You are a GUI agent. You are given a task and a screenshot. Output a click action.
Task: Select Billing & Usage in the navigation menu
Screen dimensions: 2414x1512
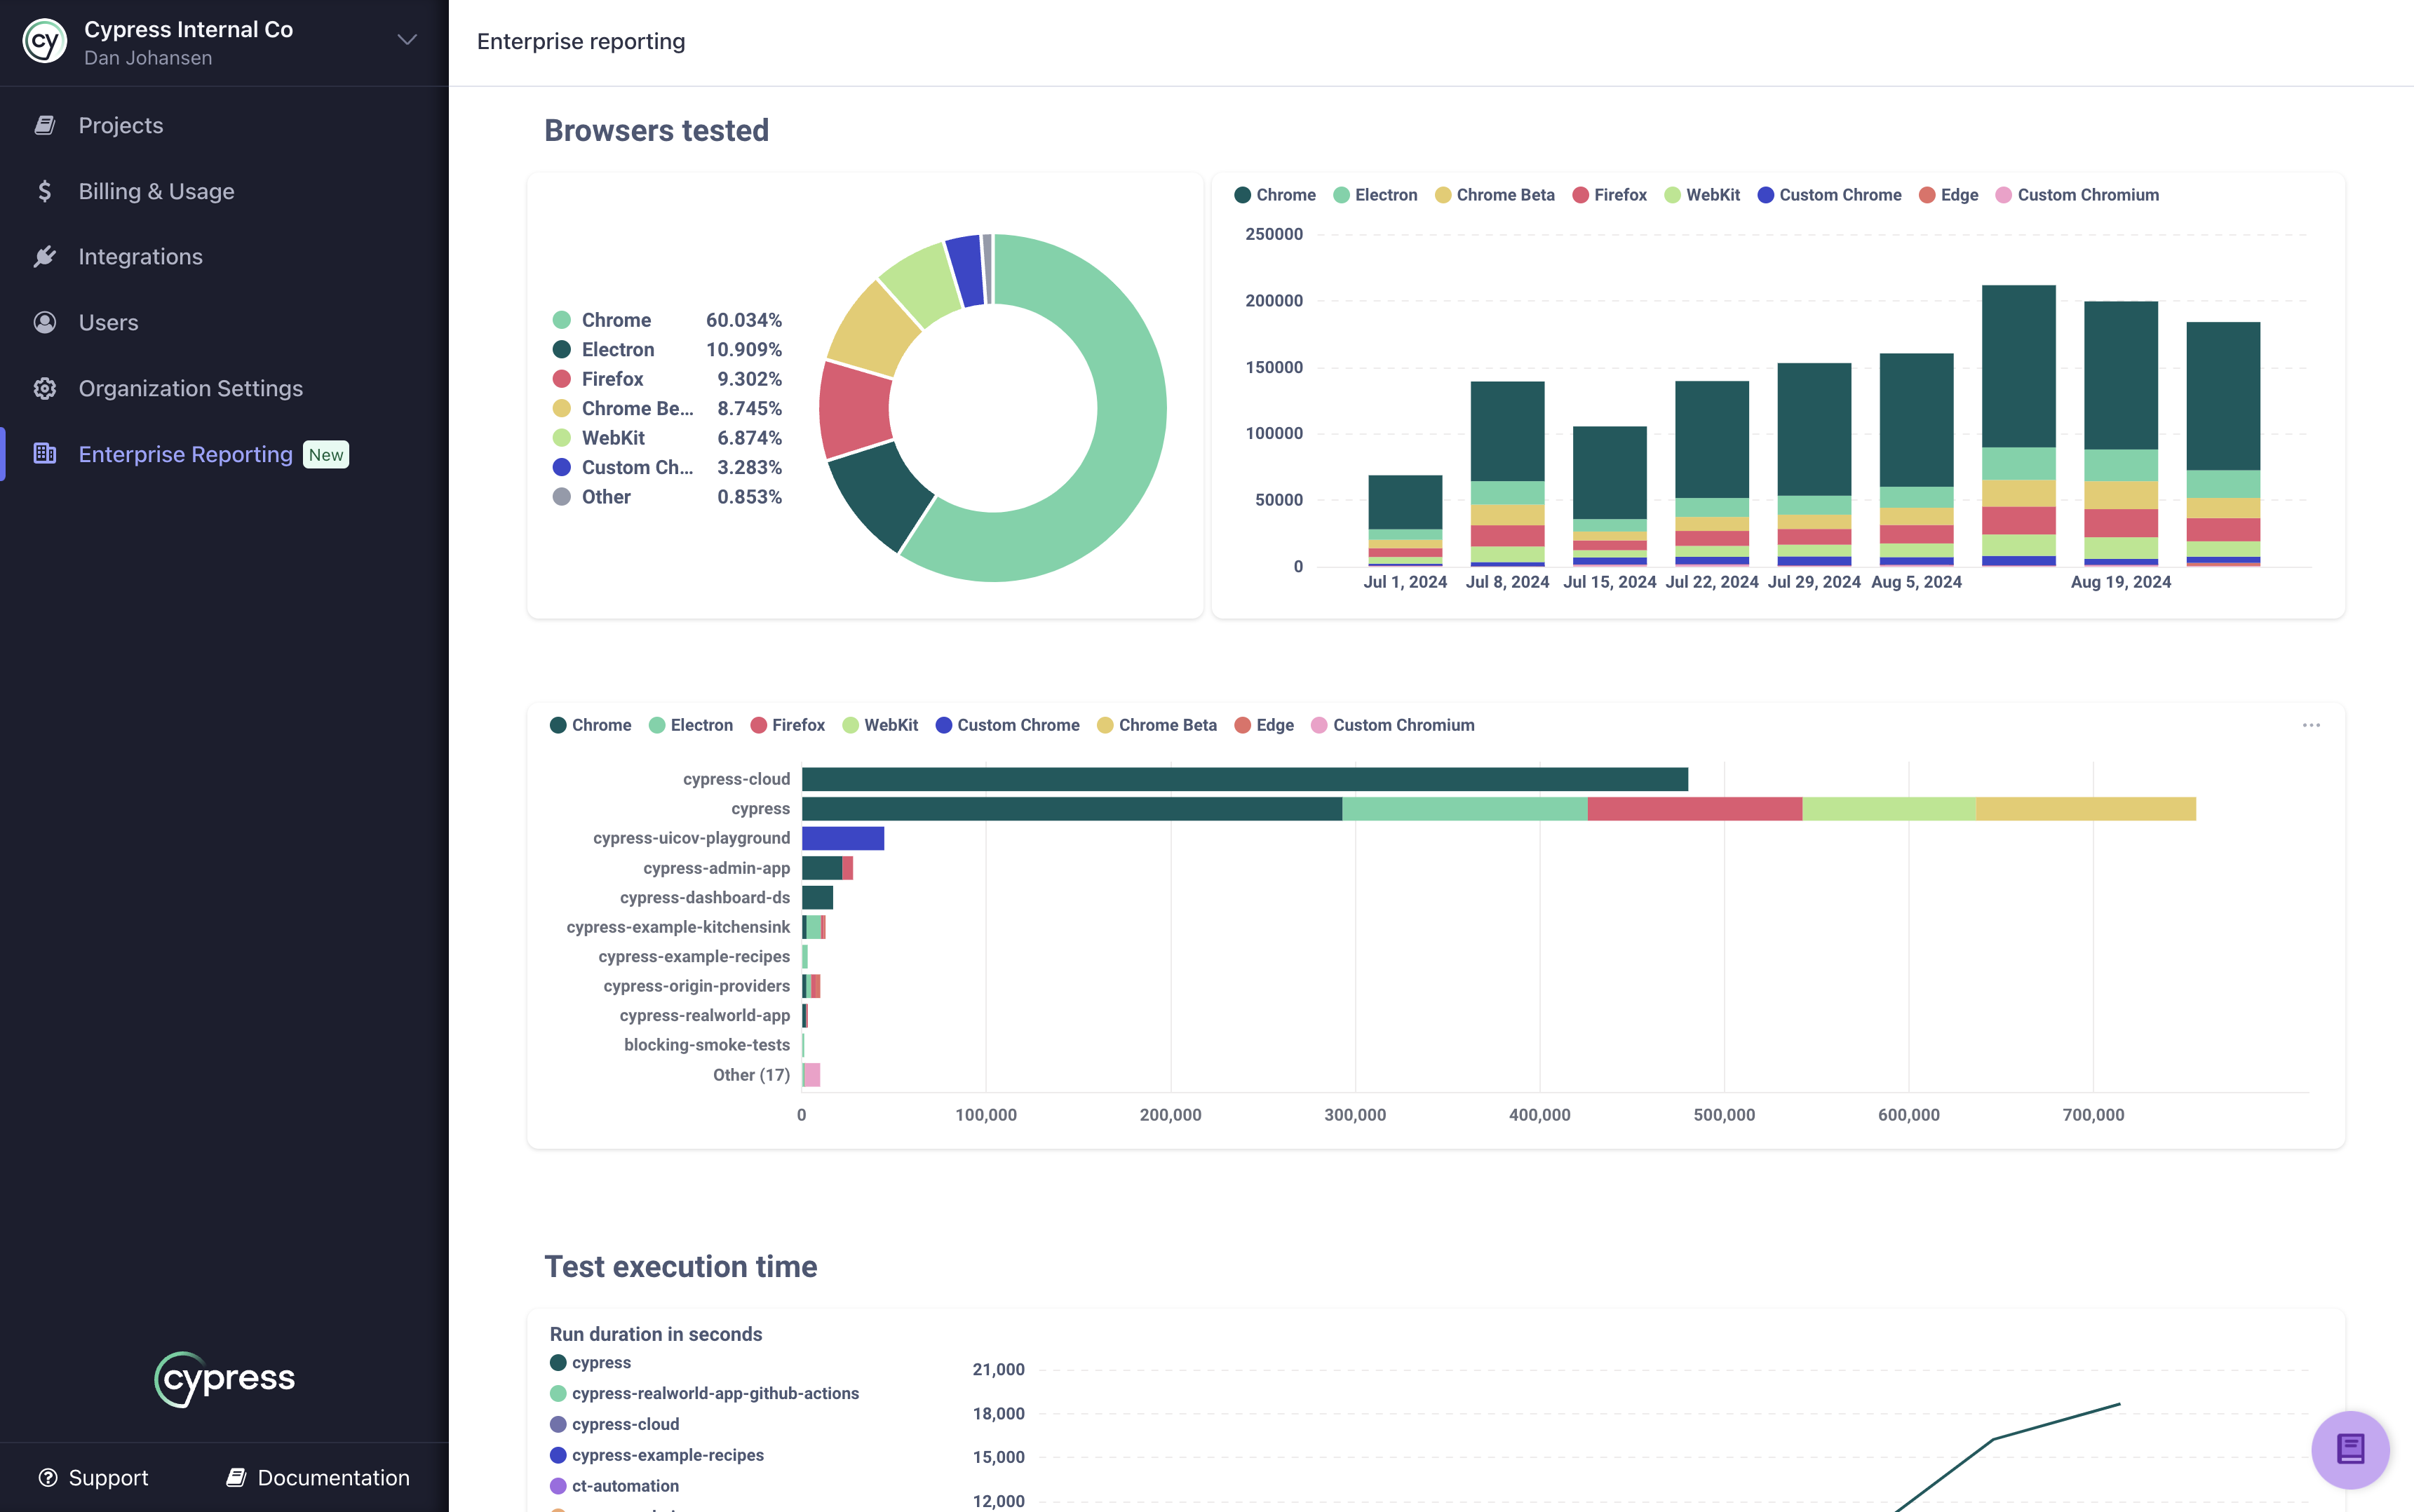pyautogui.click(x=156, y=190)
